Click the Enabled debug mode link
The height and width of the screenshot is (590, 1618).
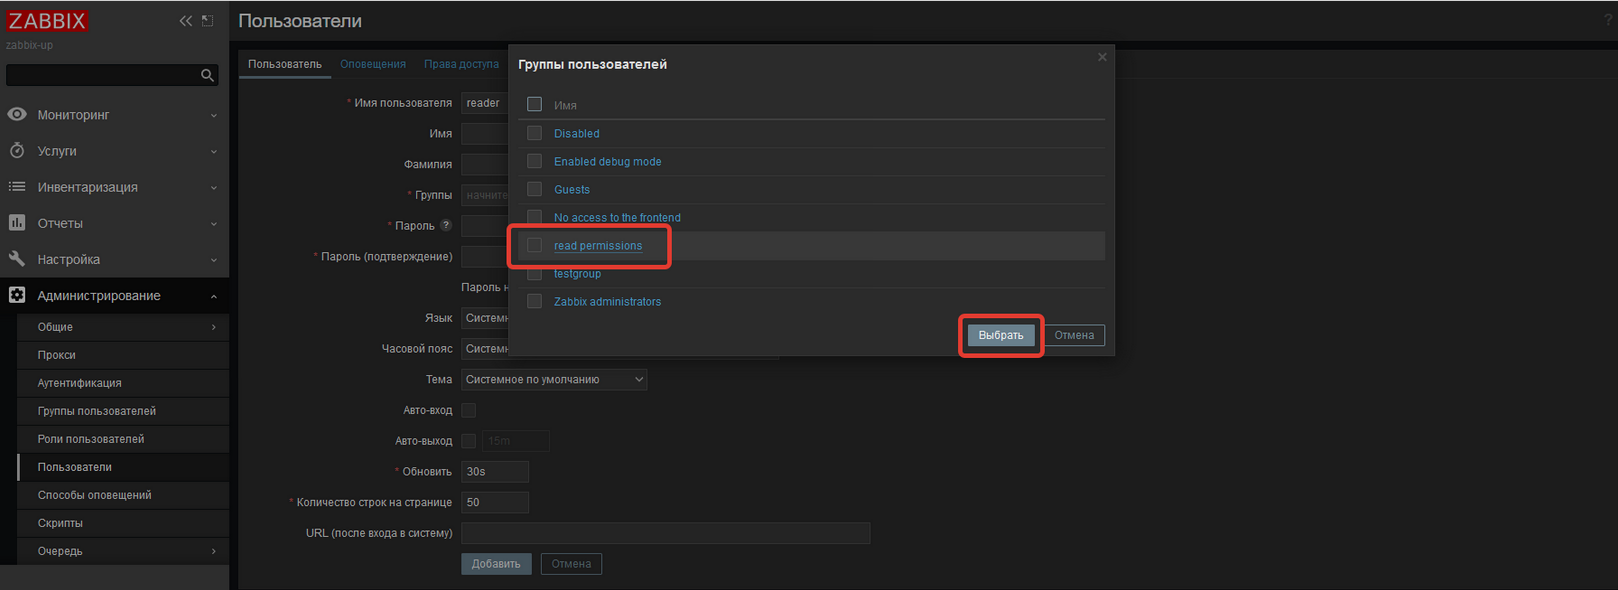[x=608, y=161]
